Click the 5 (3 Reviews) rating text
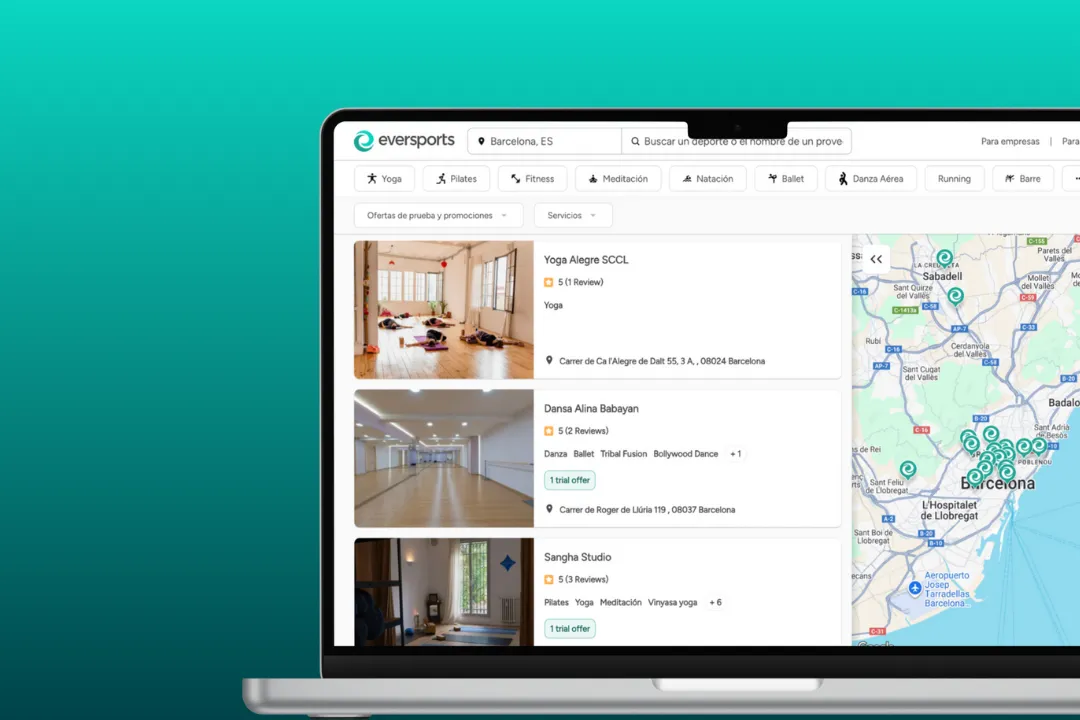 583,580
